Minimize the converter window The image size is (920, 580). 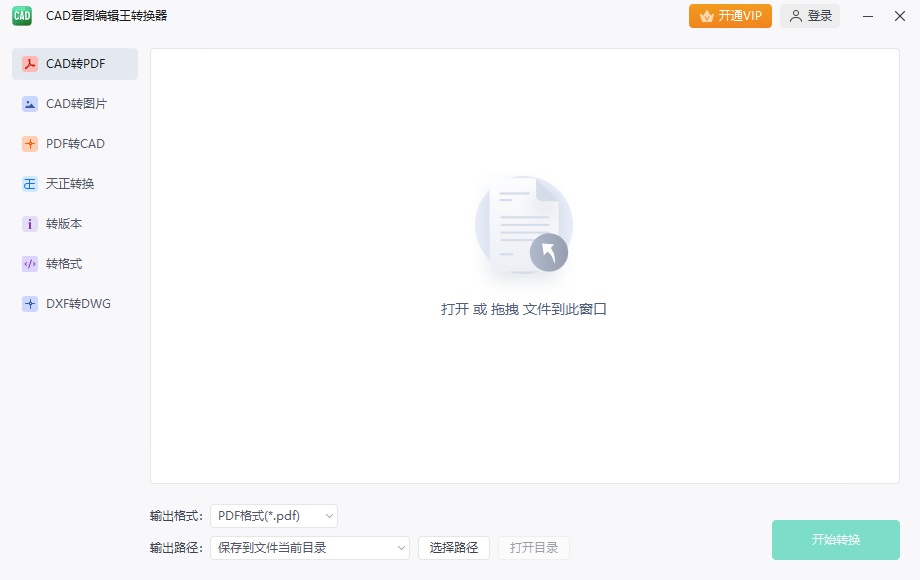868,16
